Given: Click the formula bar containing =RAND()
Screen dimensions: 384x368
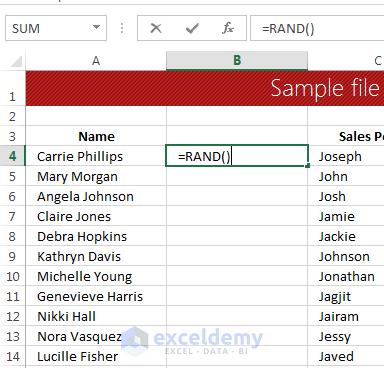Looking at the screenshot, I should [x=317, y=28].
